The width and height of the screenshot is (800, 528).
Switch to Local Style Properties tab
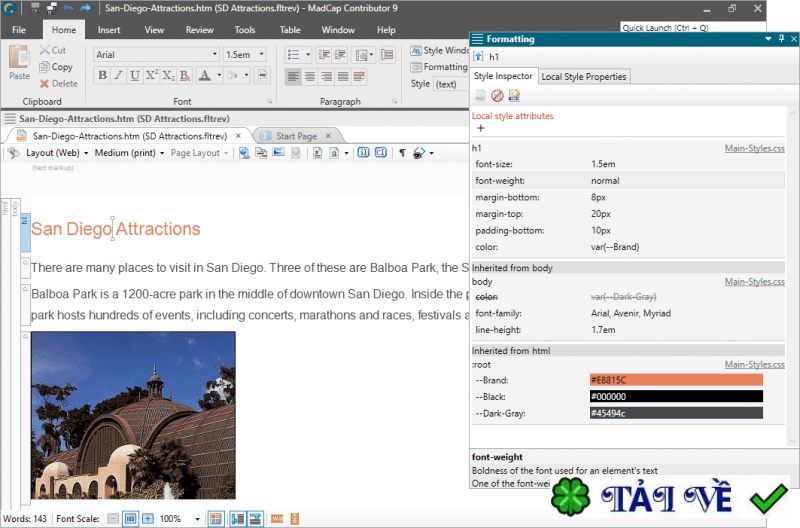click(583, 76)
